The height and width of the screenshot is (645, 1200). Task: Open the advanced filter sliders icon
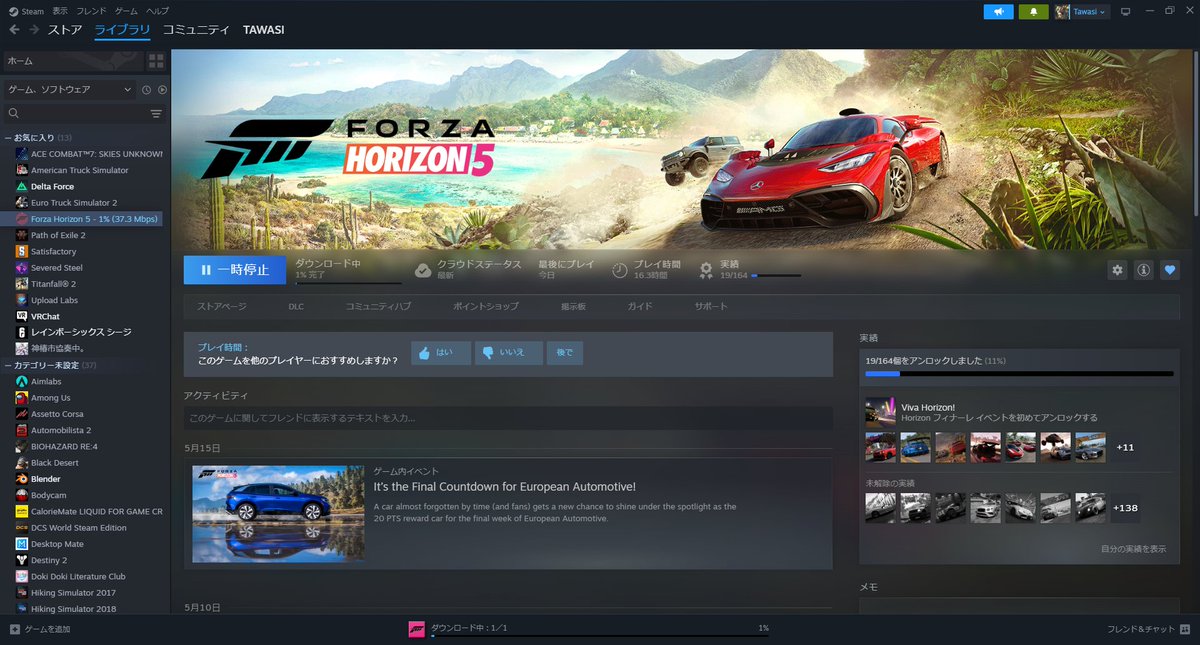156,114
